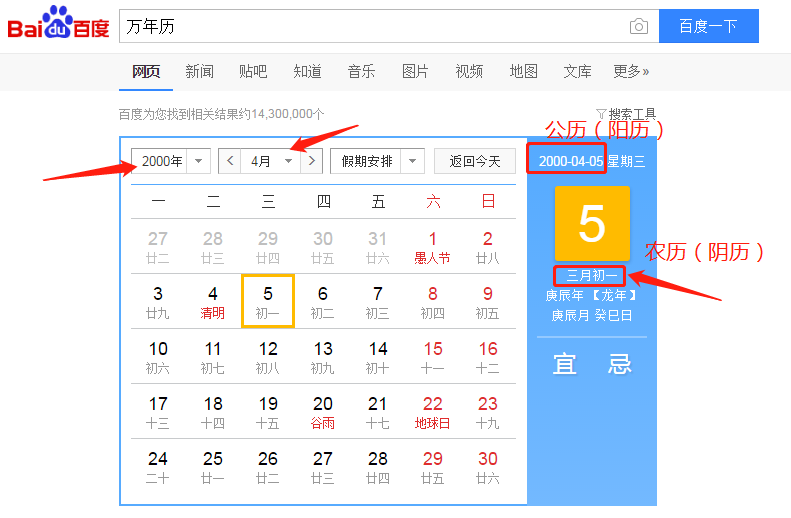Click the 百度一下 search button

(x=709, y=26)
